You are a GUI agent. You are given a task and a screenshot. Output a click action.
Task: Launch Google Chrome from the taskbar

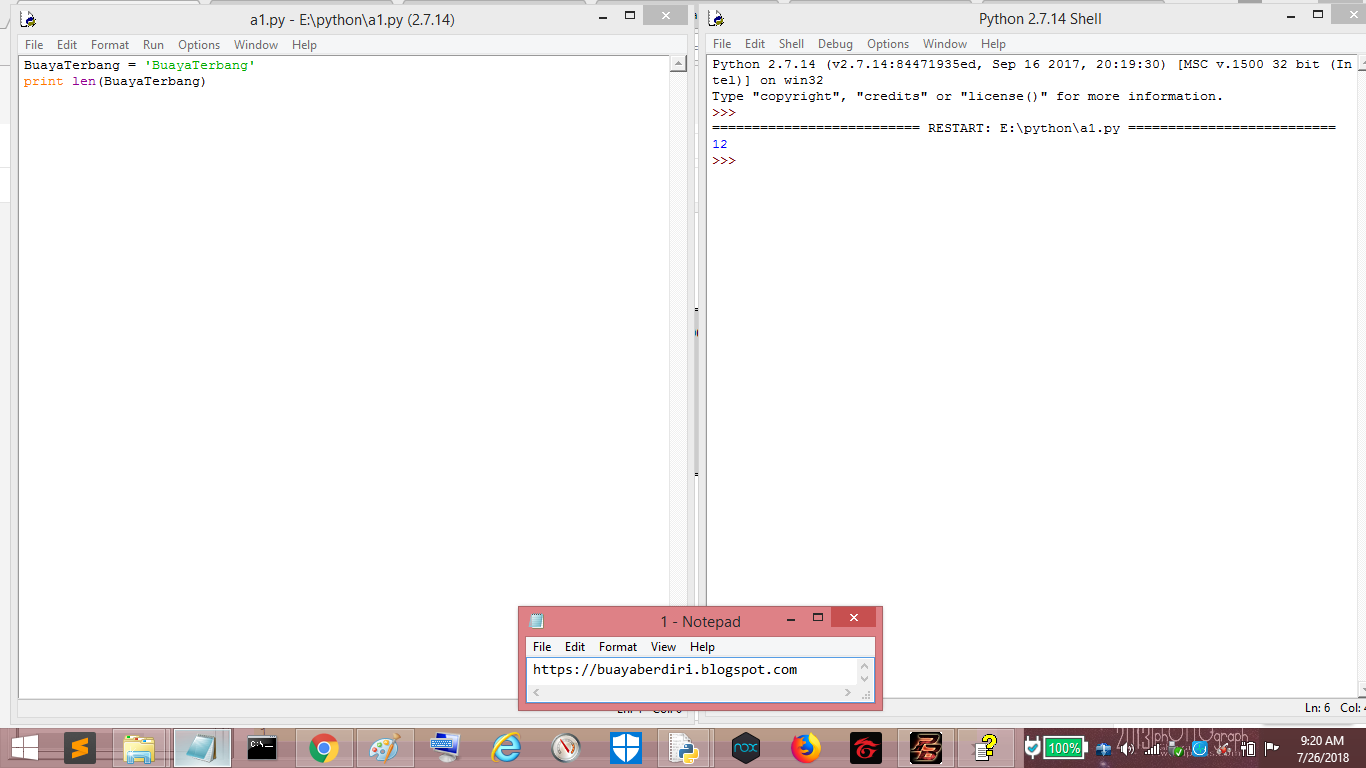coord(323,748)
